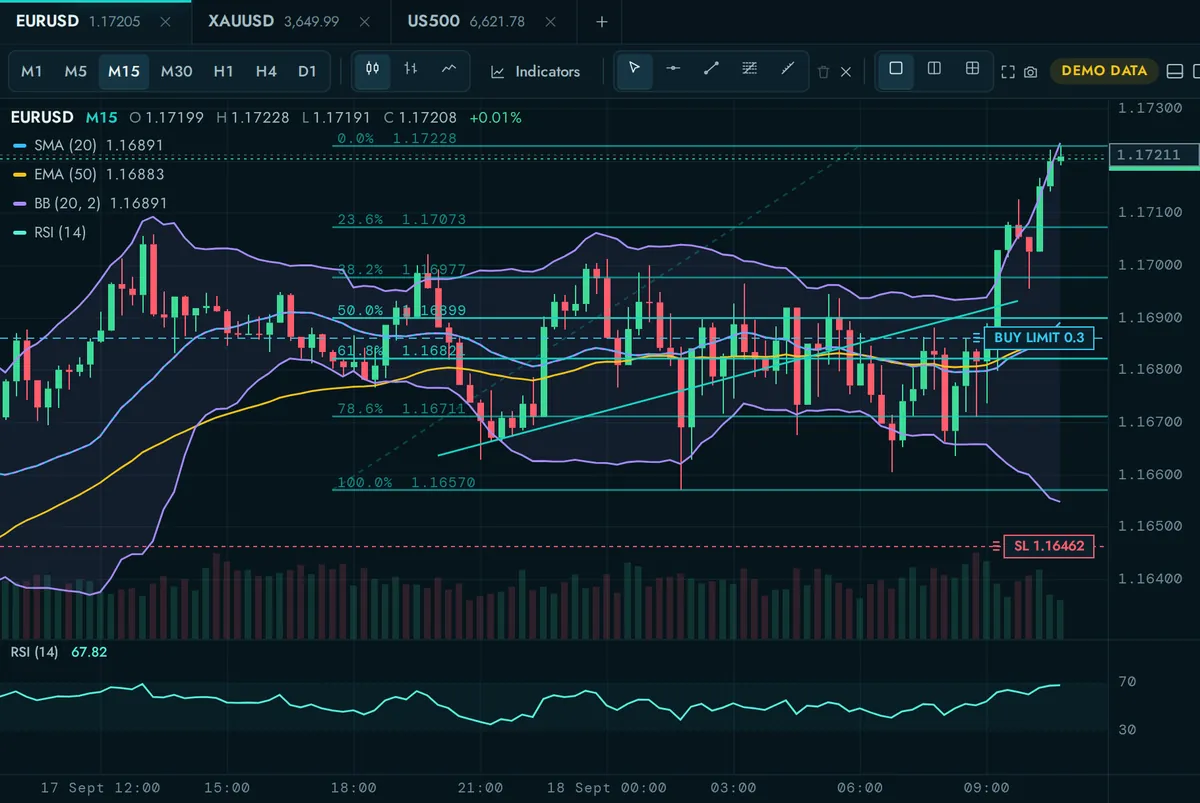Switch to bar chart type
The image size is (1200, 803).
411,70
